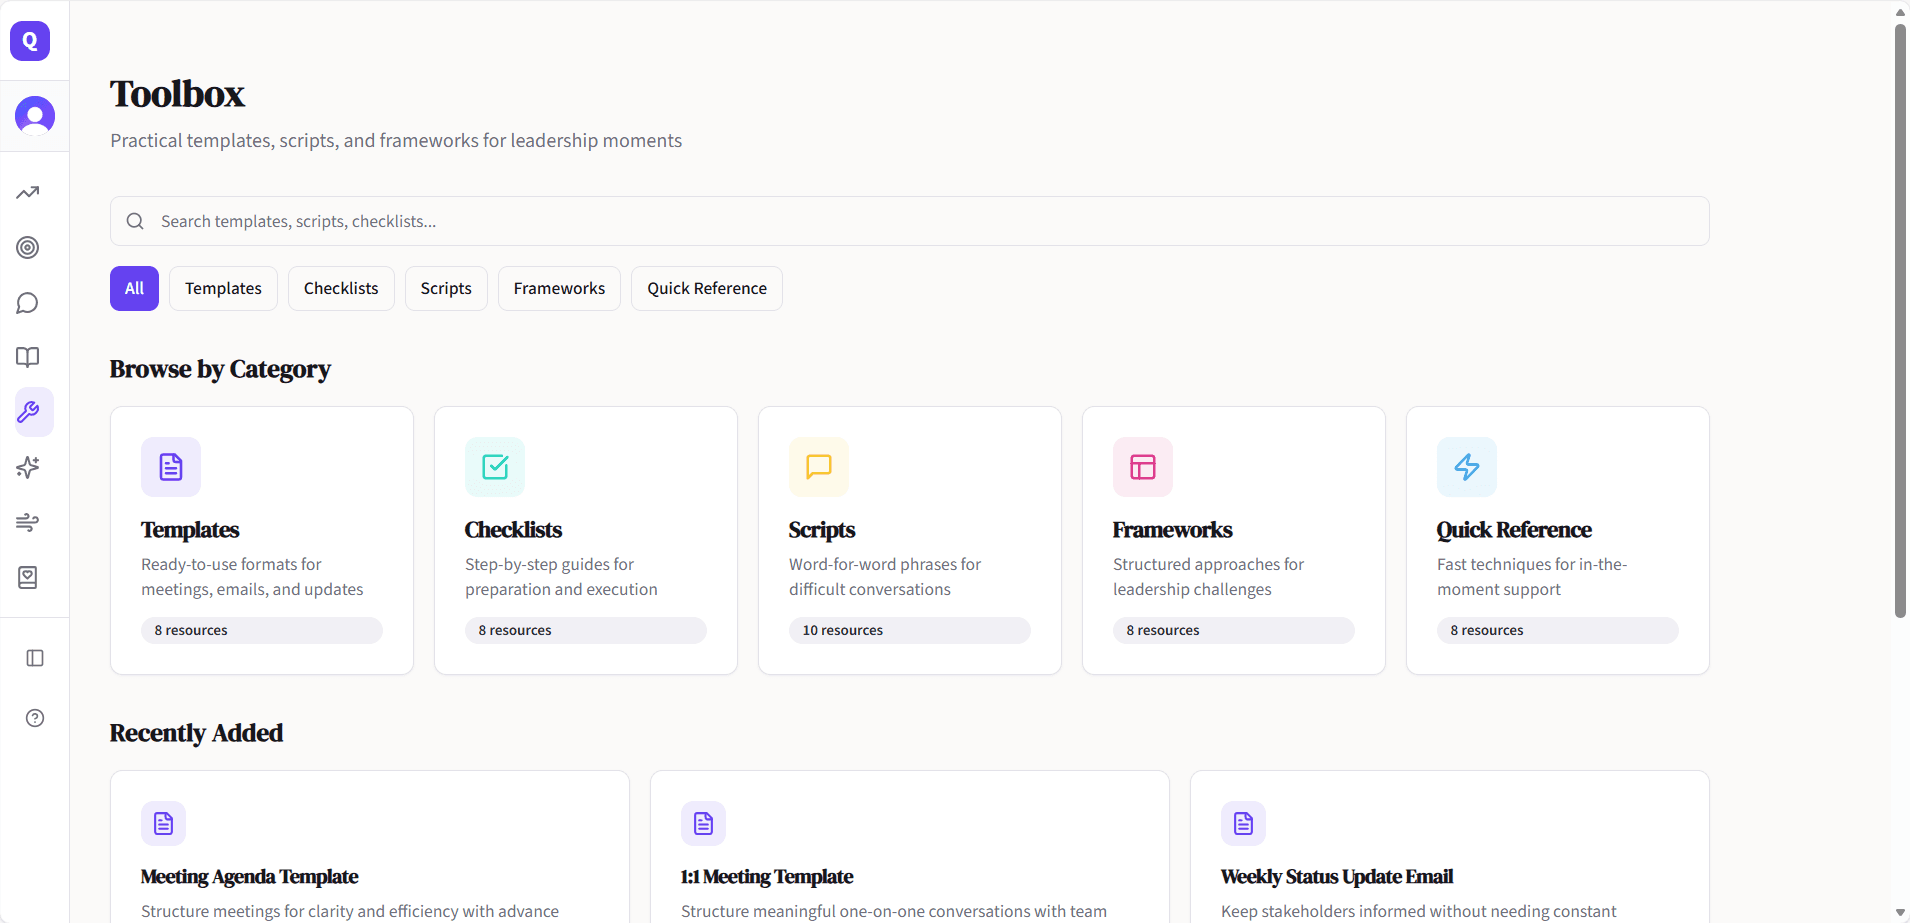Click the purple Q logo icon
1910x923 pixels.
coord(30,41)
